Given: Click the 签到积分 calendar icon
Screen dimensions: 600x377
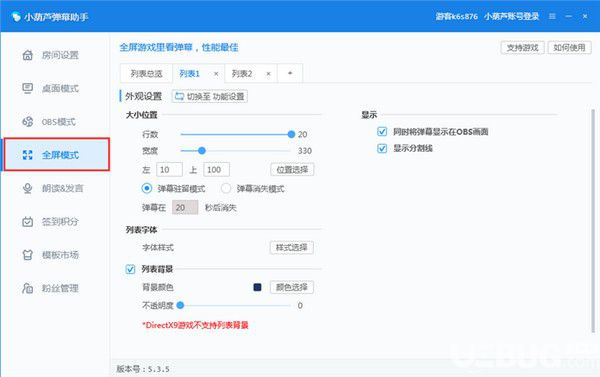Looking at the screenshot, I should [x=28, y=222].
